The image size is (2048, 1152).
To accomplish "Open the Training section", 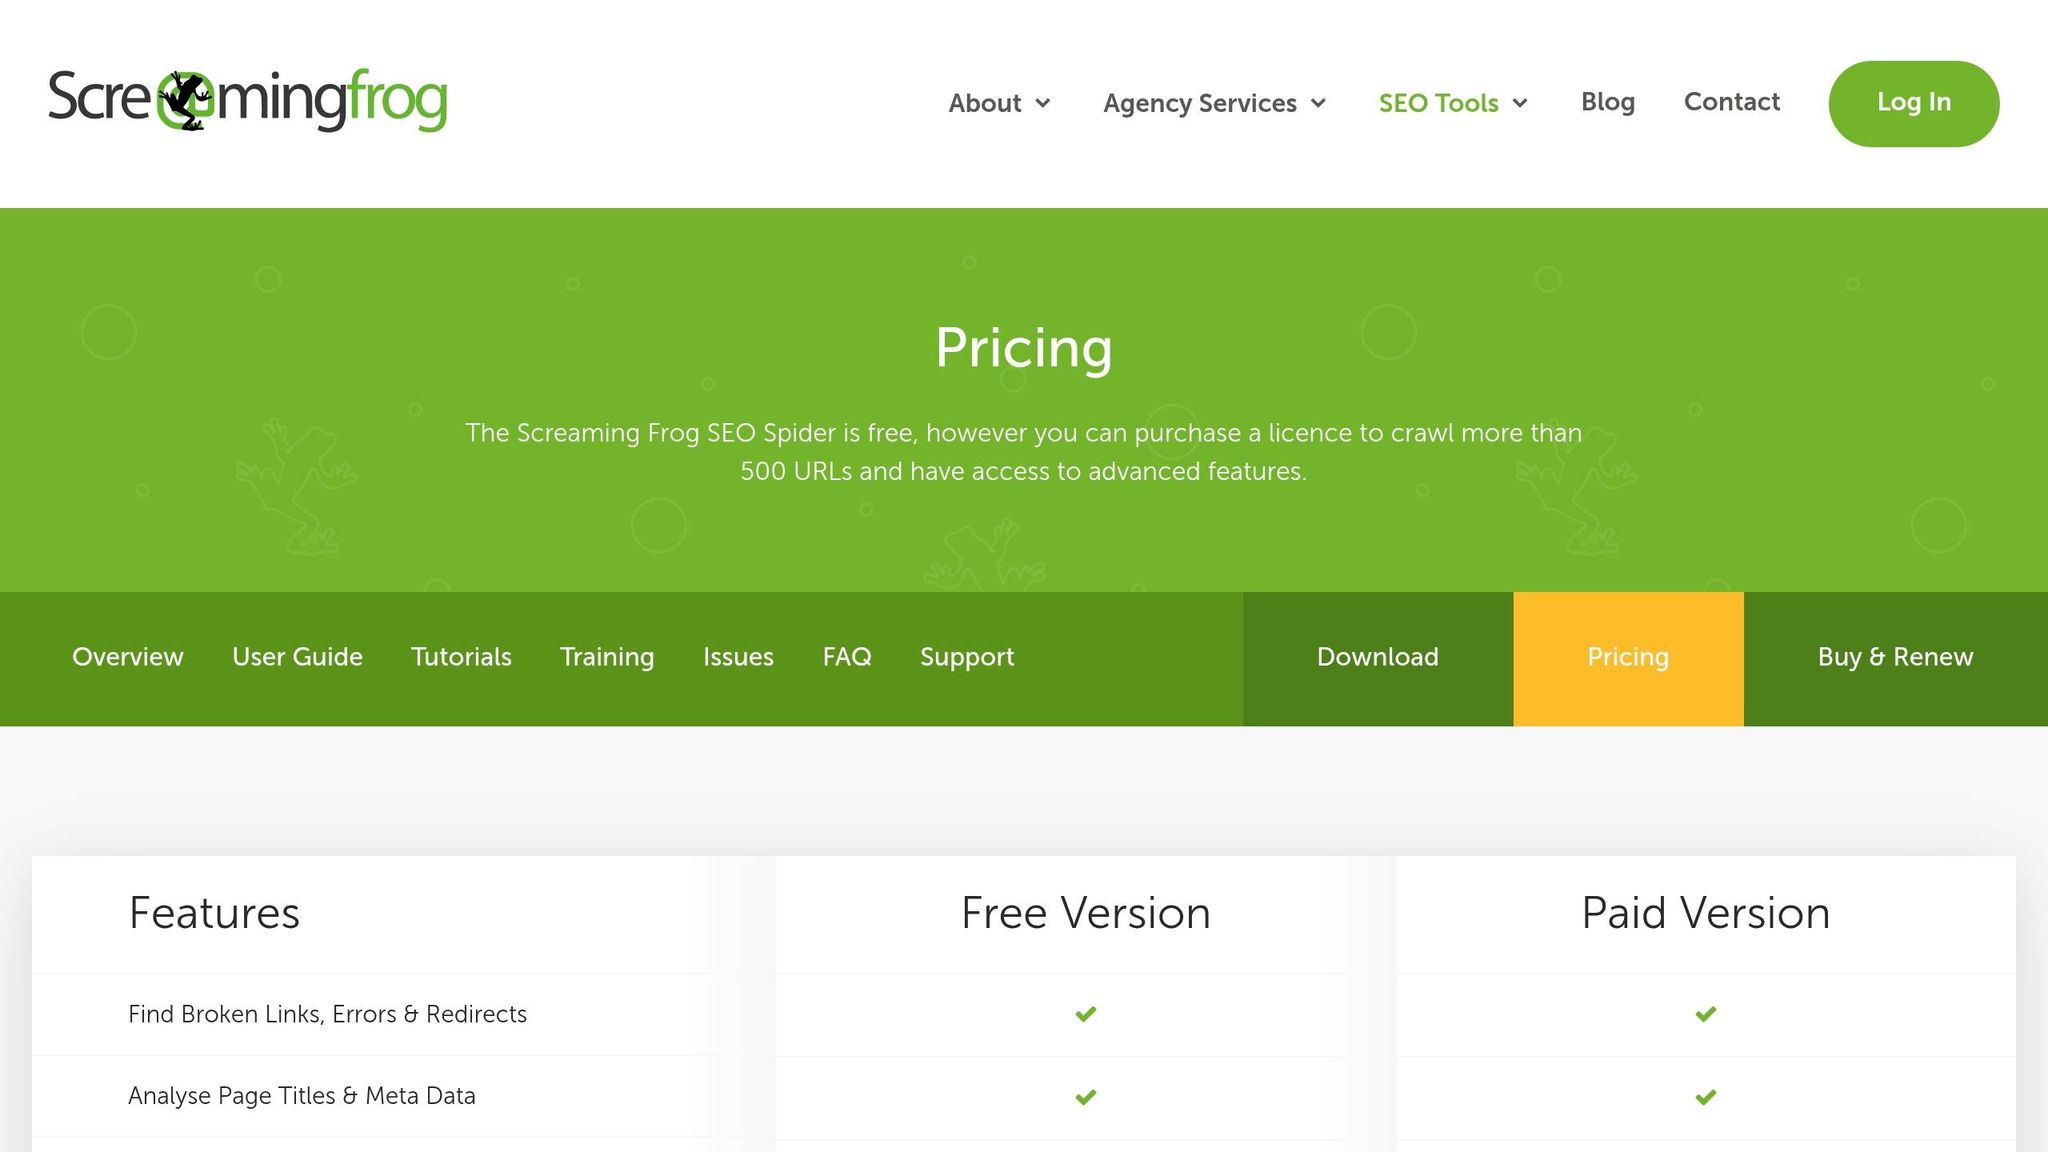I will click(607, 657).
